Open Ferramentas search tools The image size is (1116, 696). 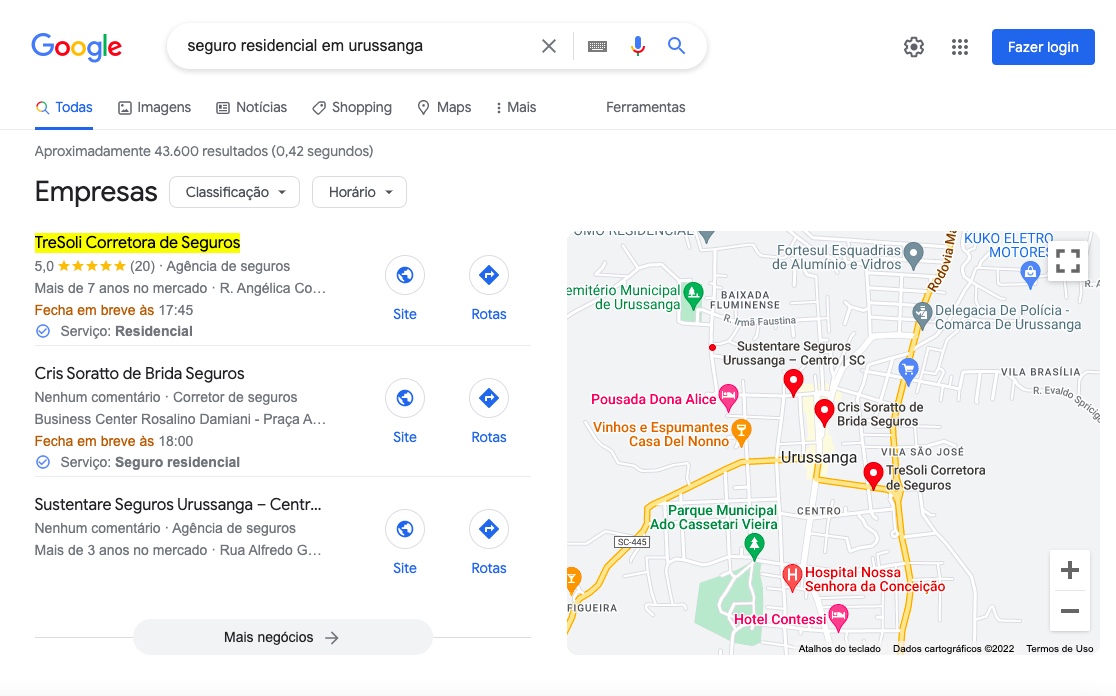pos(646,107)
